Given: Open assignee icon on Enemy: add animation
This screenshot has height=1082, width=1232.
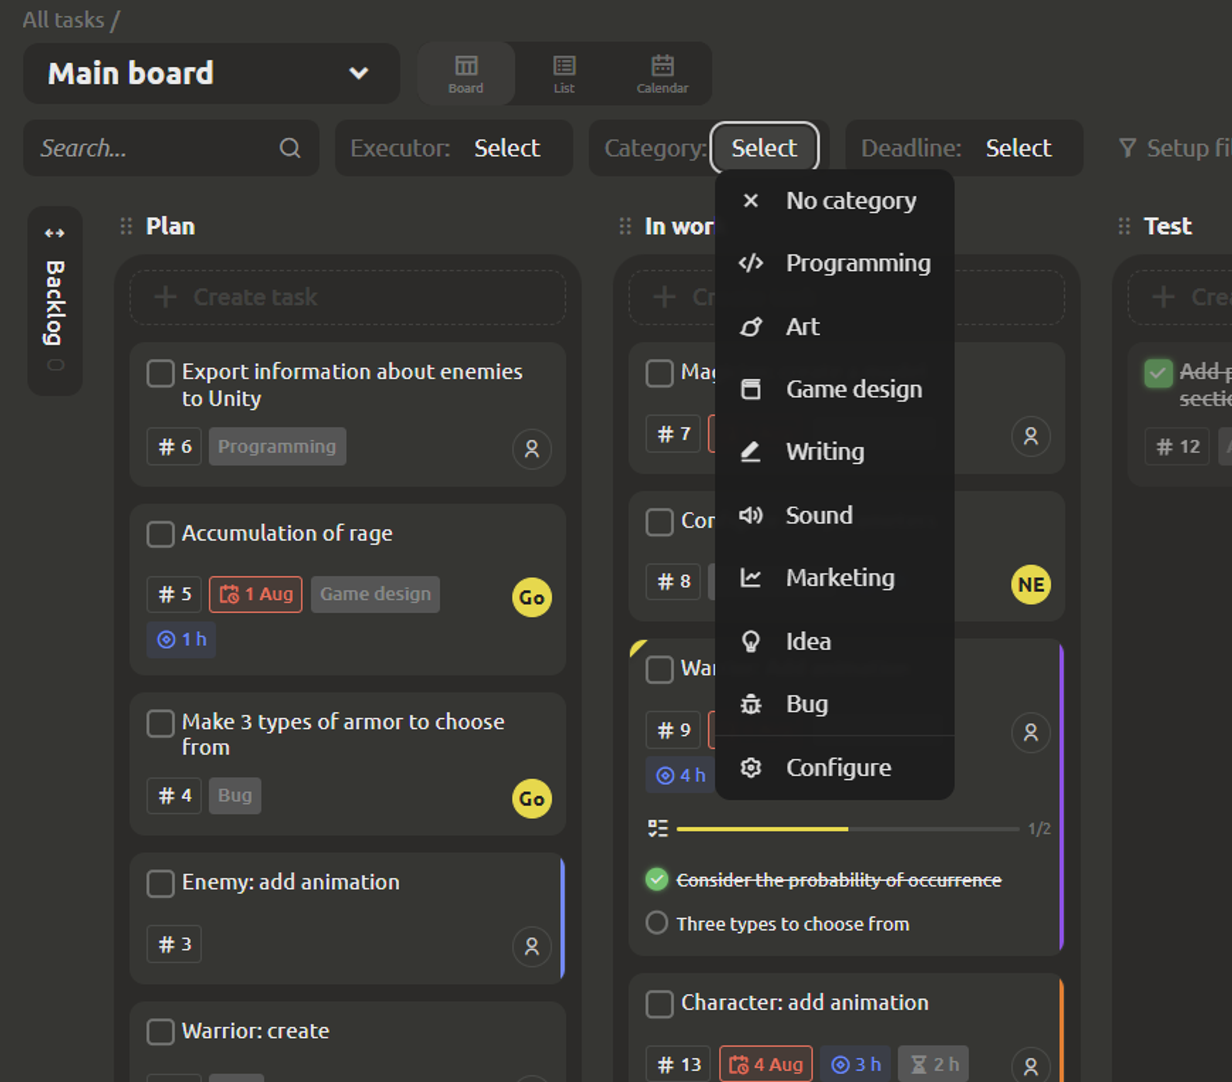Looking at the screenshot, I should tap(531, 945).
